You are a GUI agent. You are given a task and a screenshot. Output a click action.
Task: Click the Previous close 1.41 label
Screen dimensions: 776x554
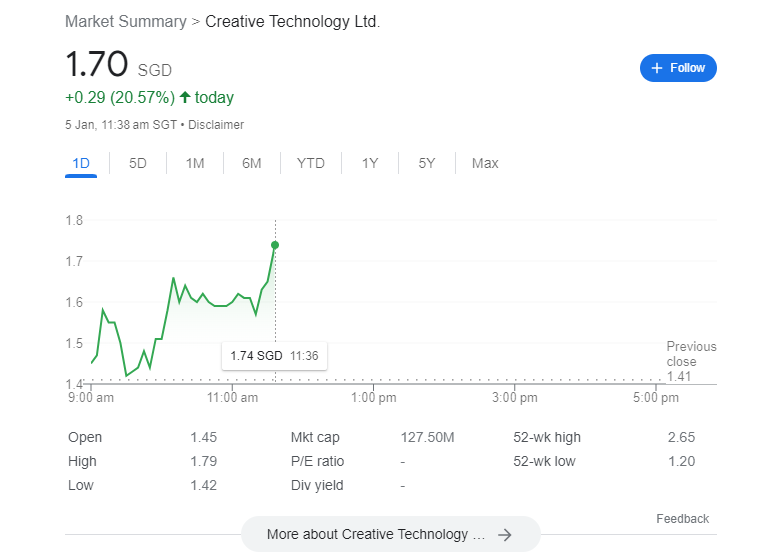[691, 362]
